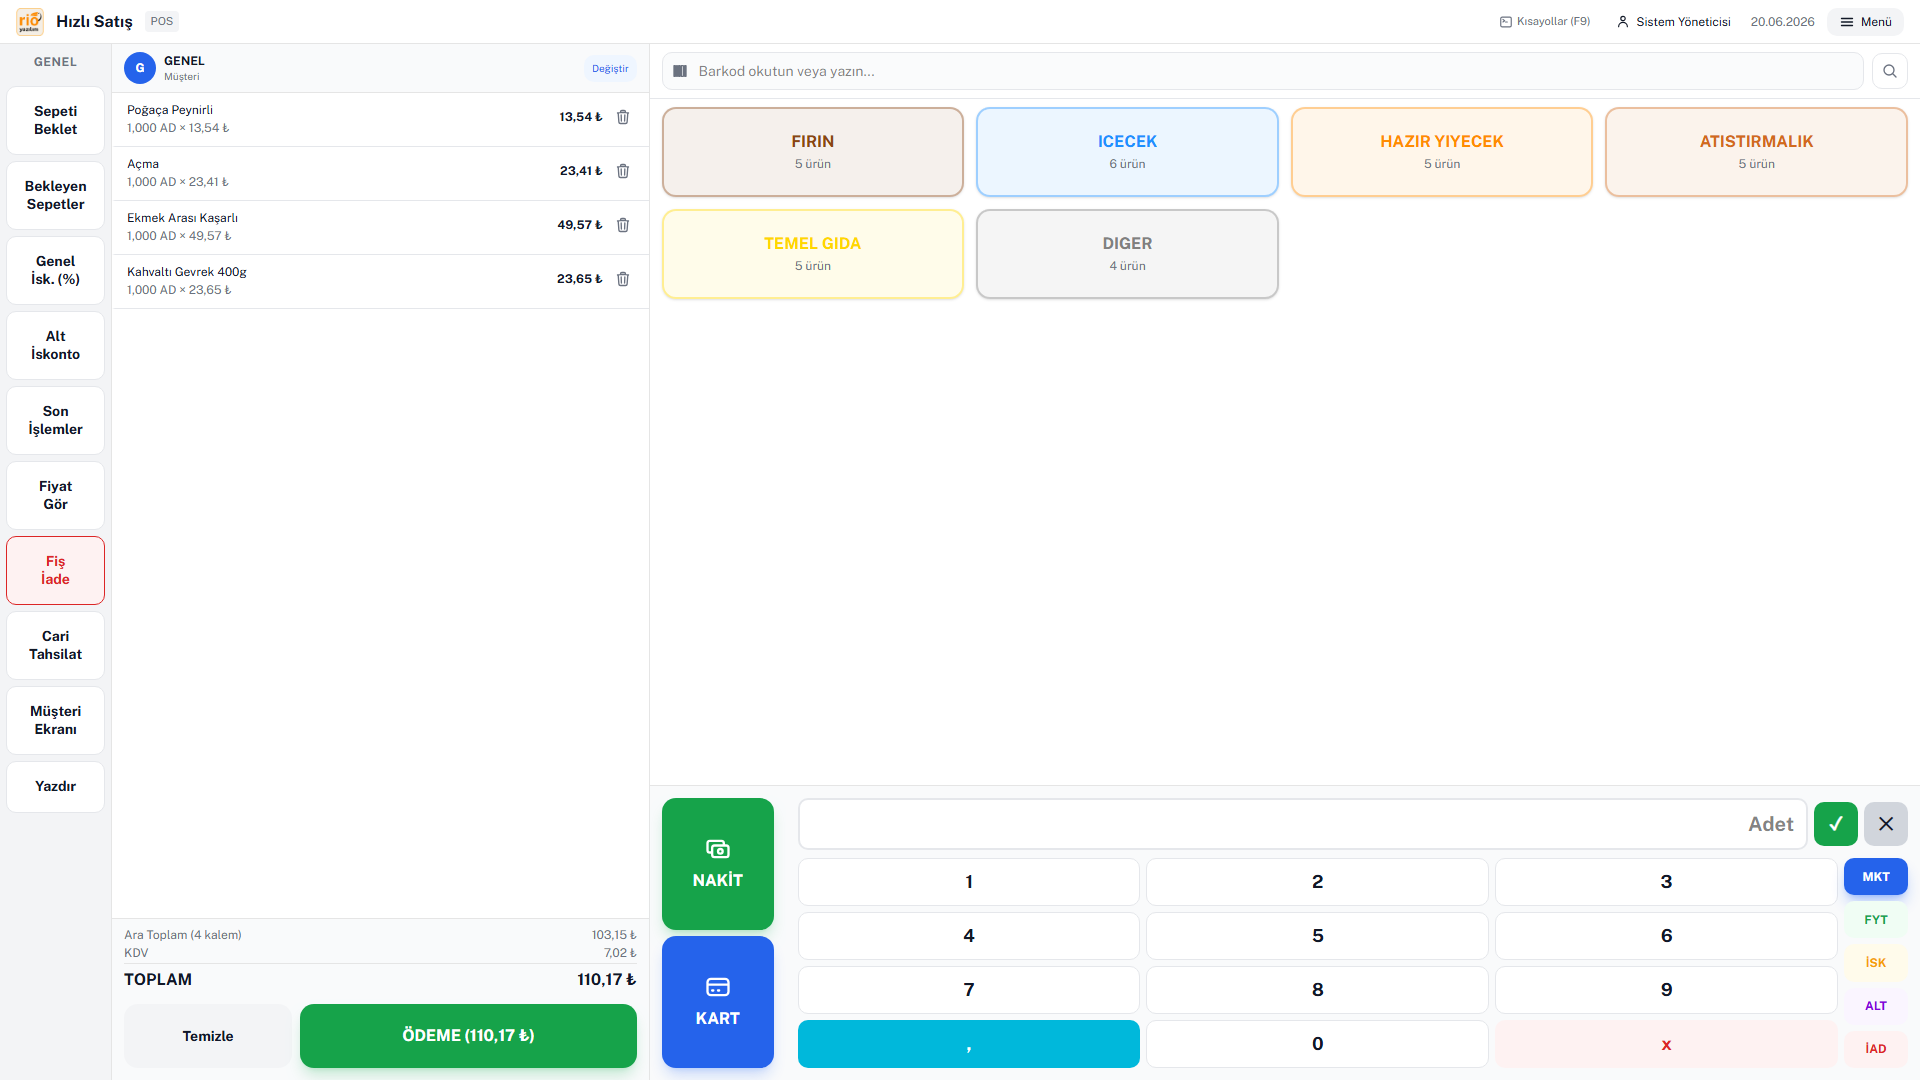Viewport: 1920px width, 1080px height.
Task: Select the Poğaça Peynirli basket line
Action: (x=380, y=119)
